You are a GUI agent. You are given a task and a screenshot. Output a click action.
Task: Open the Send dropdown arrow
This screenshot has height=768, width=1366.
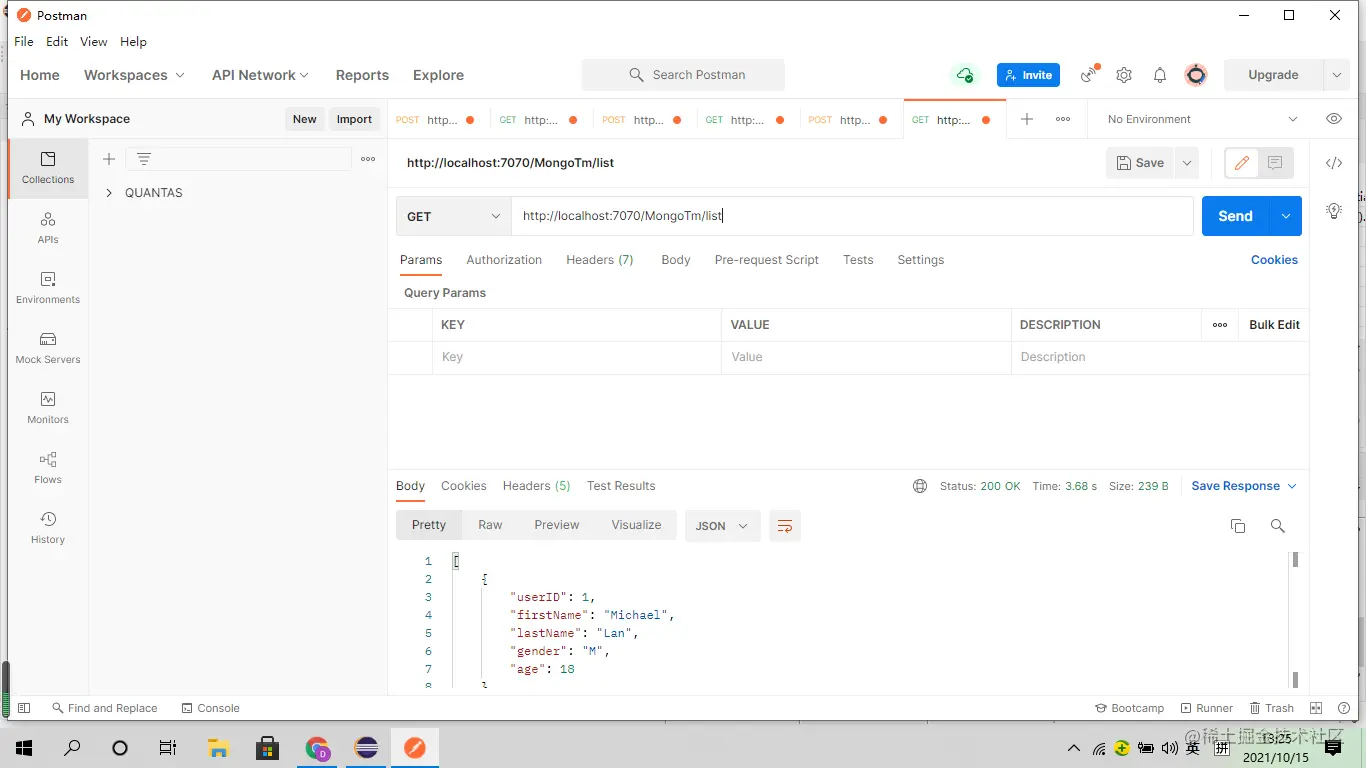1286,216
